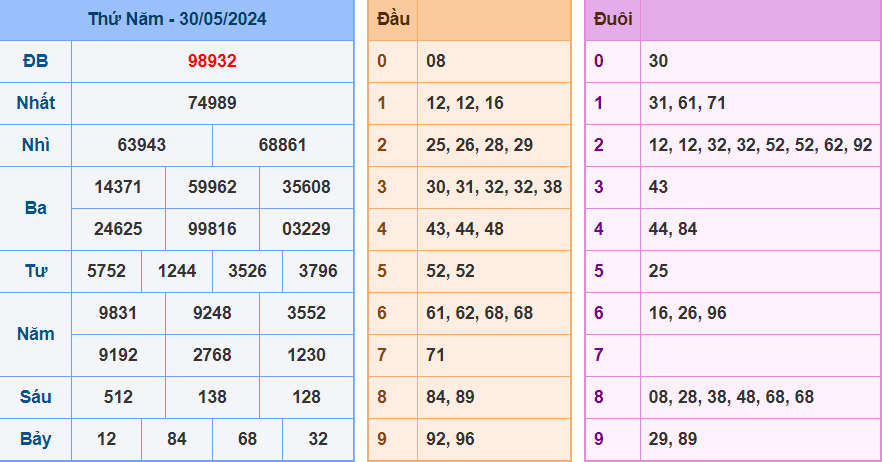Click the Nhì prize number 63943
The width and height of the screenshot is (882, 462).
coord(142,145)
